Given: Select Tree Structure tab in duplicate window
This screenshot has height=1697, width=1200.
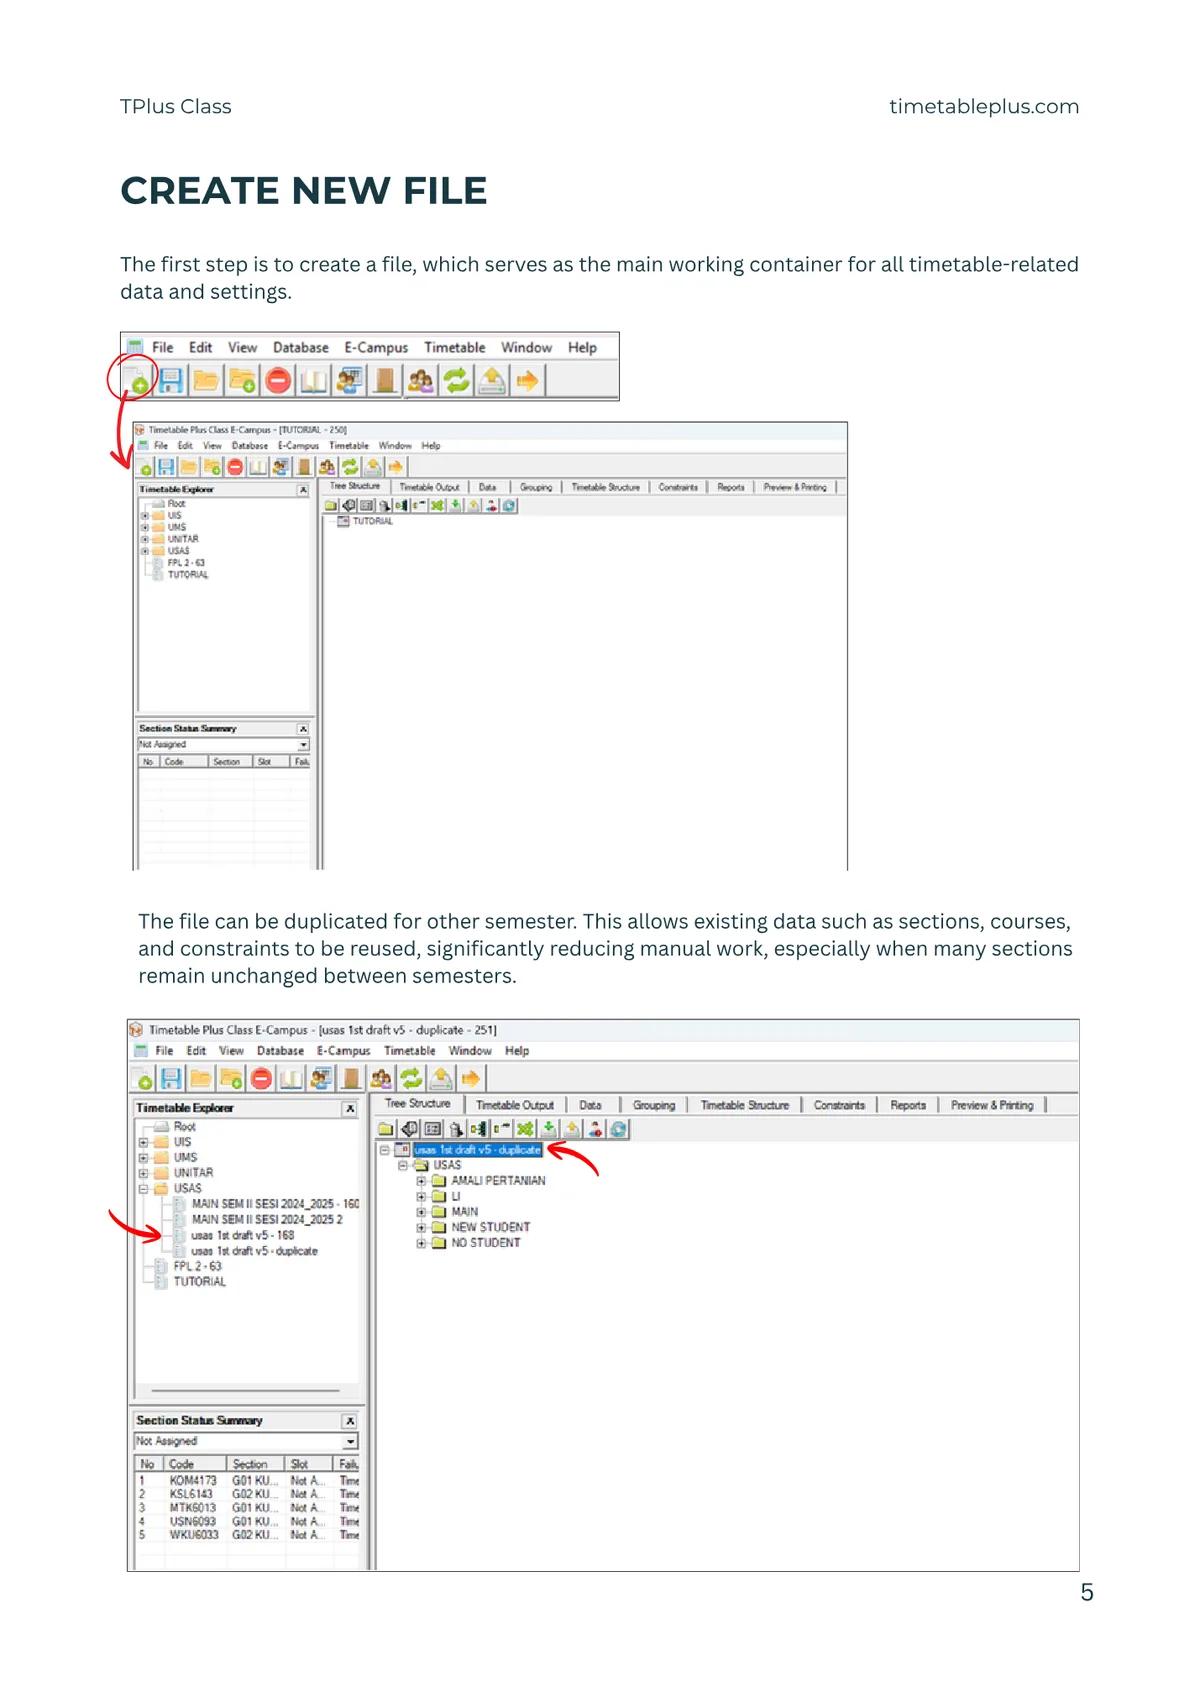Looking at the screenshot, I should 418,1104.
